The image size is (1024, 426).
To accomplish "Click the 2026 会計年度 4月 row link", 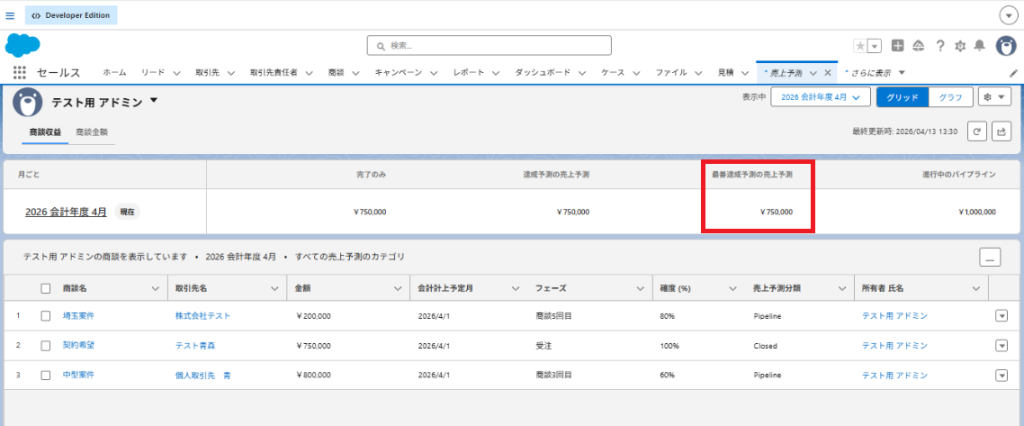I will pos(66,212).
